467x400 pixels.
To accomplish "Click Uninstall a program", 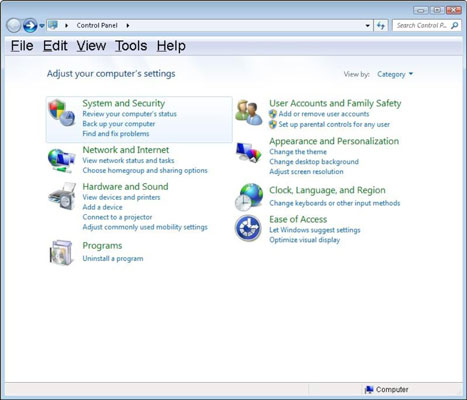I will [113, 259].
